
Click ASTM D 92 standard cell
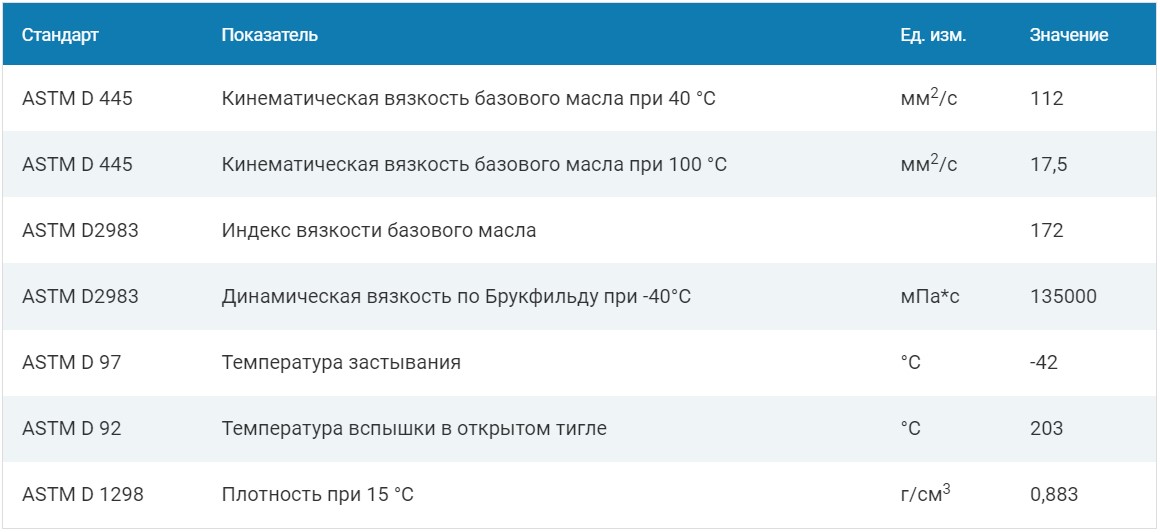[72, 428]
